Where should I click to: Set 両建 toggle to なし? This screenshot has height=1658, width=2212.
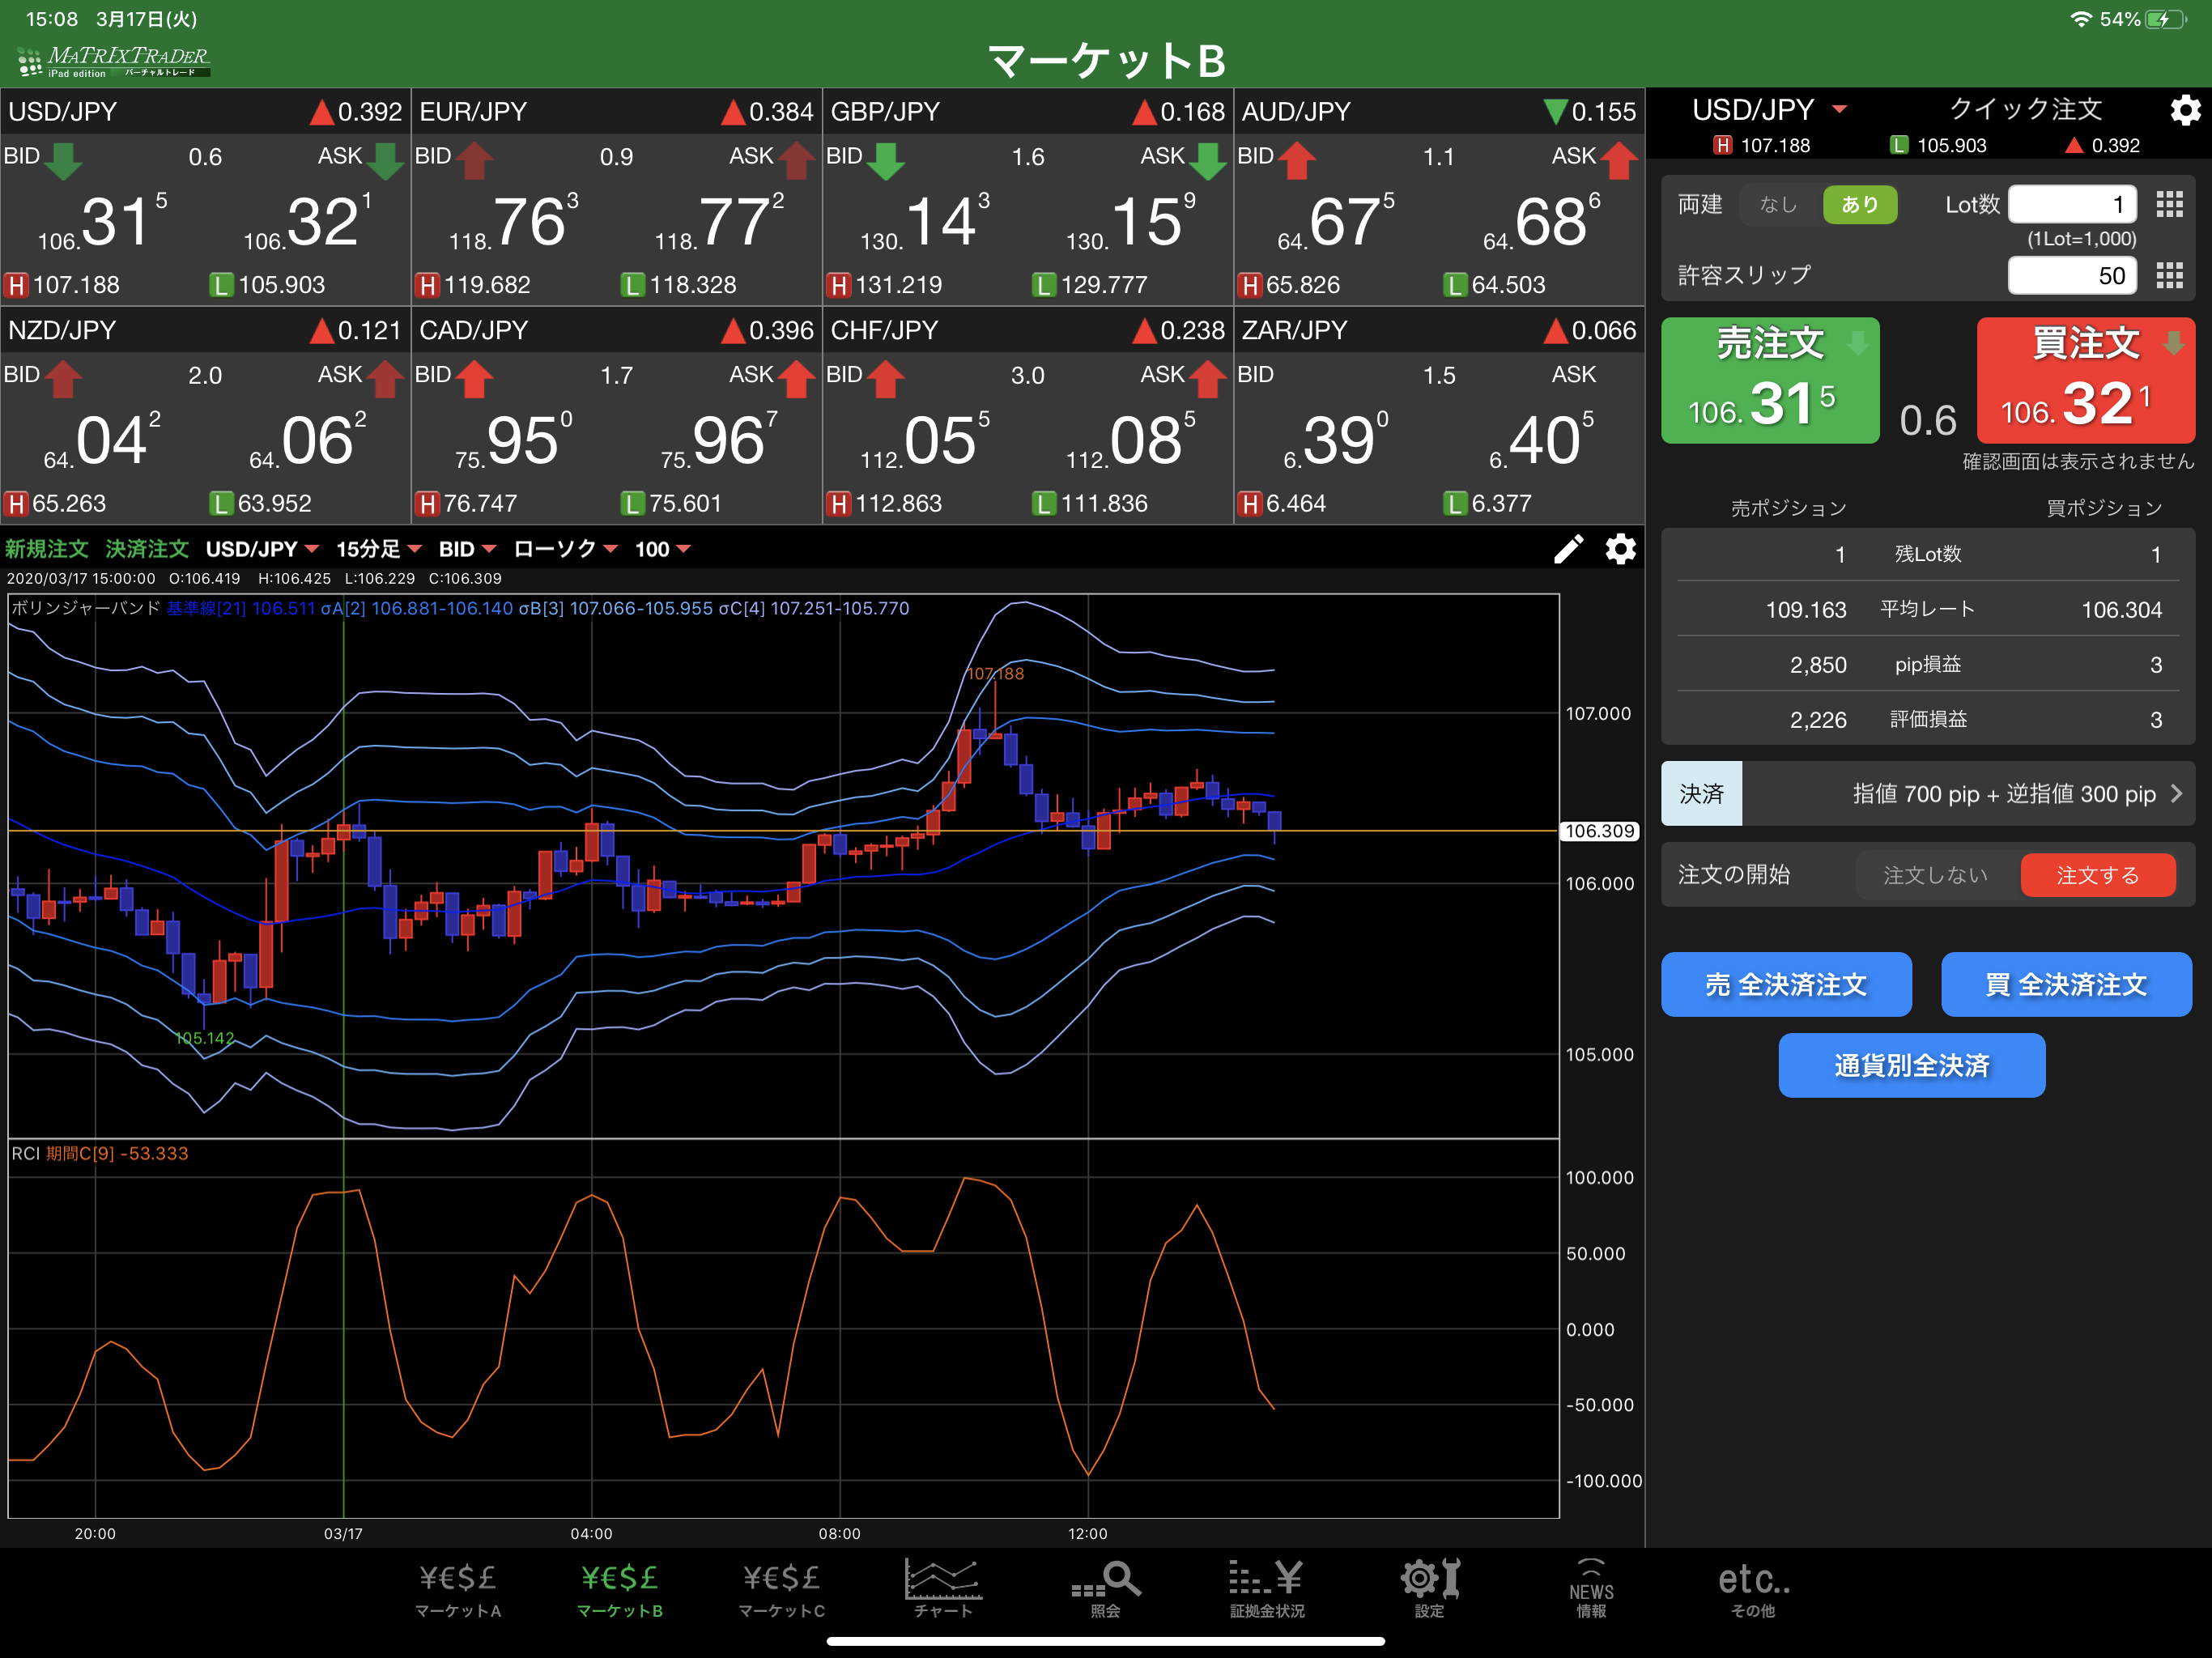1779,205
